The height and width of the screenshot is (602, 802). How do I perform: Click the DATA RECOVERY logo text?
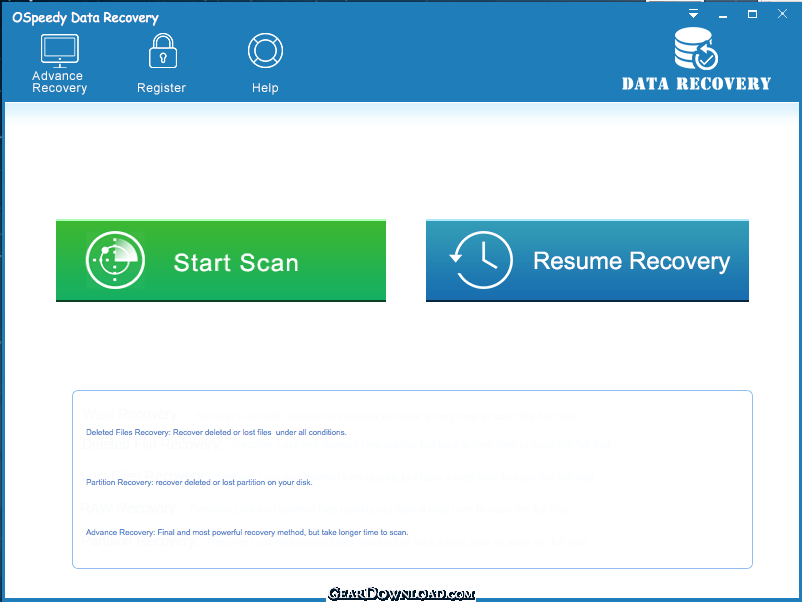(696, 84)
